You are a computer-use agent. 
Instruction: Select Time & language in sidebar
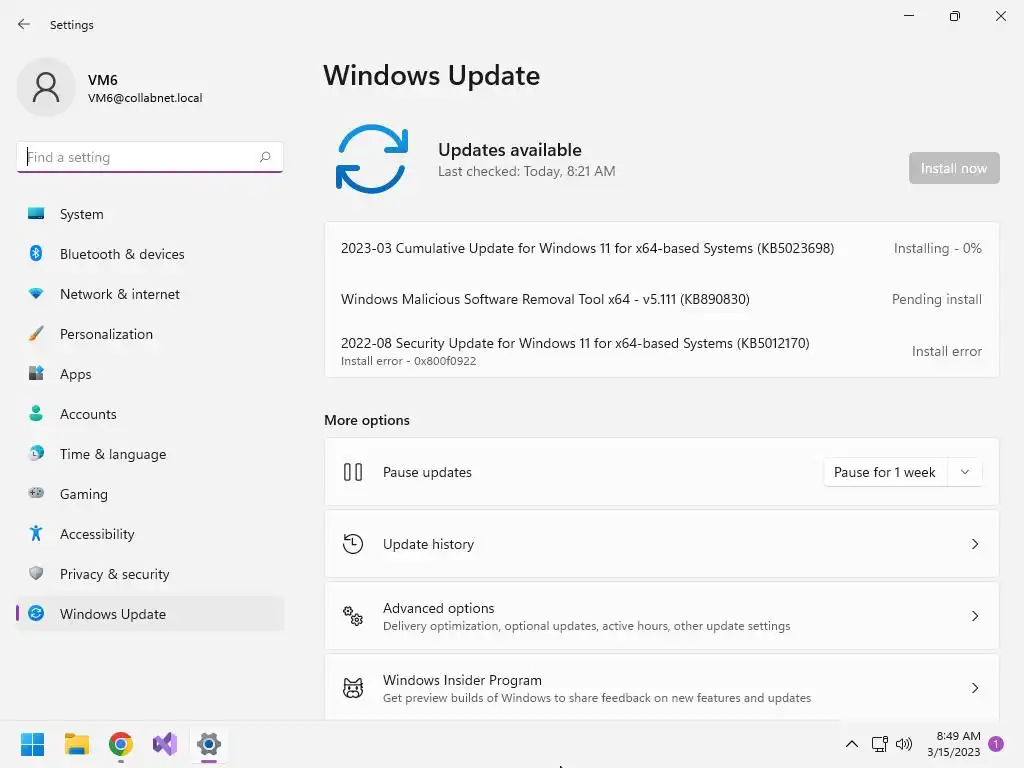150,454
